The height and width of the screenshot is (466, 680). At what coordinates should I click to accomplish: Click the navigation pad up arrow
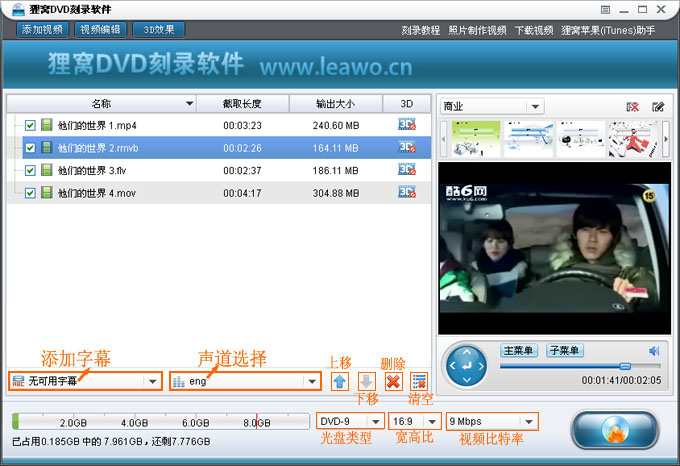467,352
